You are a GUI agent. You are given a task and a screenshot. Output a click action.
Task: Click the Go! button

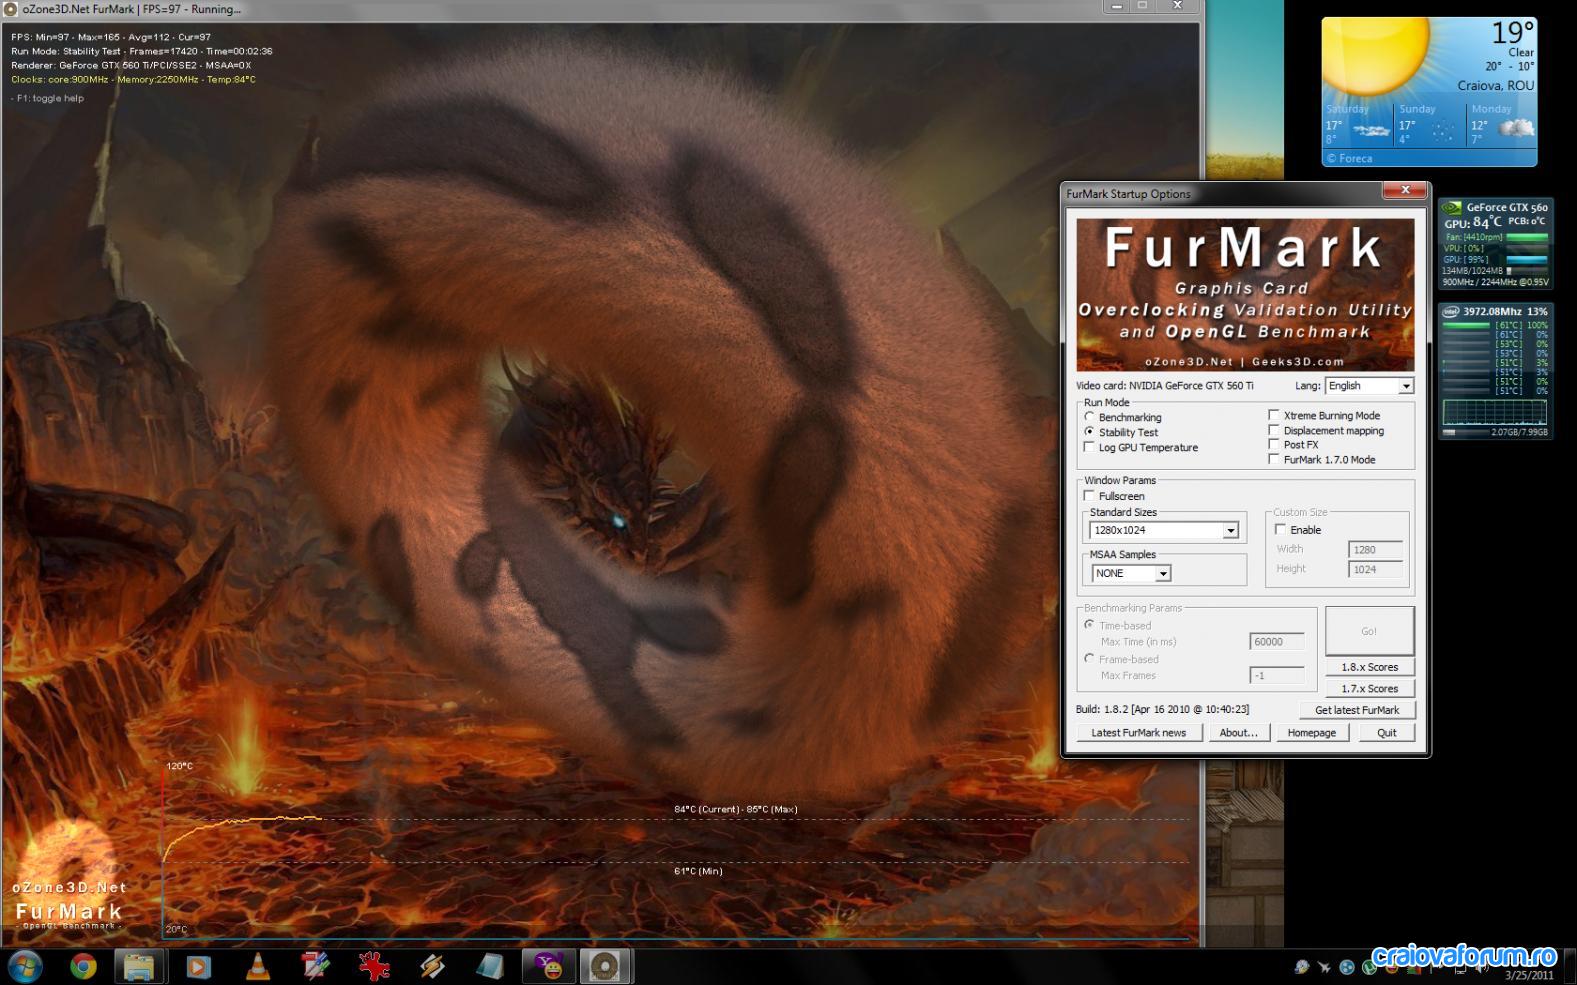click(x=1369, y=631)
